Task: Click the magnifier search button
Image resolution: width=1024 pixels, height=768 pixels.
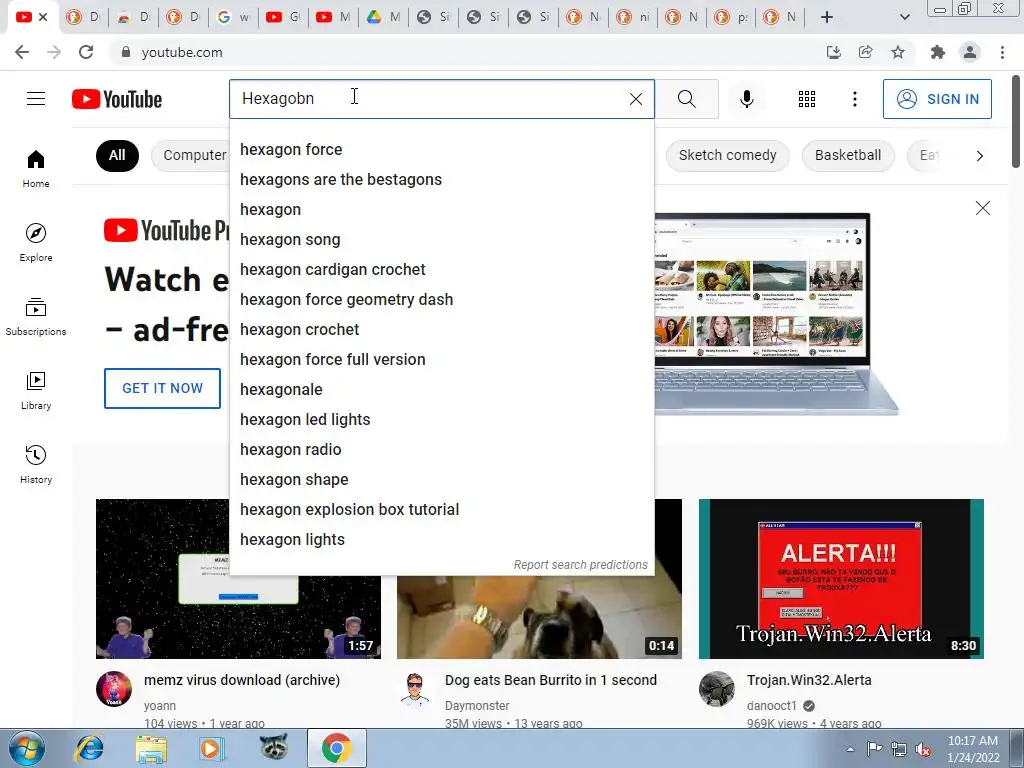Action: click(x=686, y=99)
